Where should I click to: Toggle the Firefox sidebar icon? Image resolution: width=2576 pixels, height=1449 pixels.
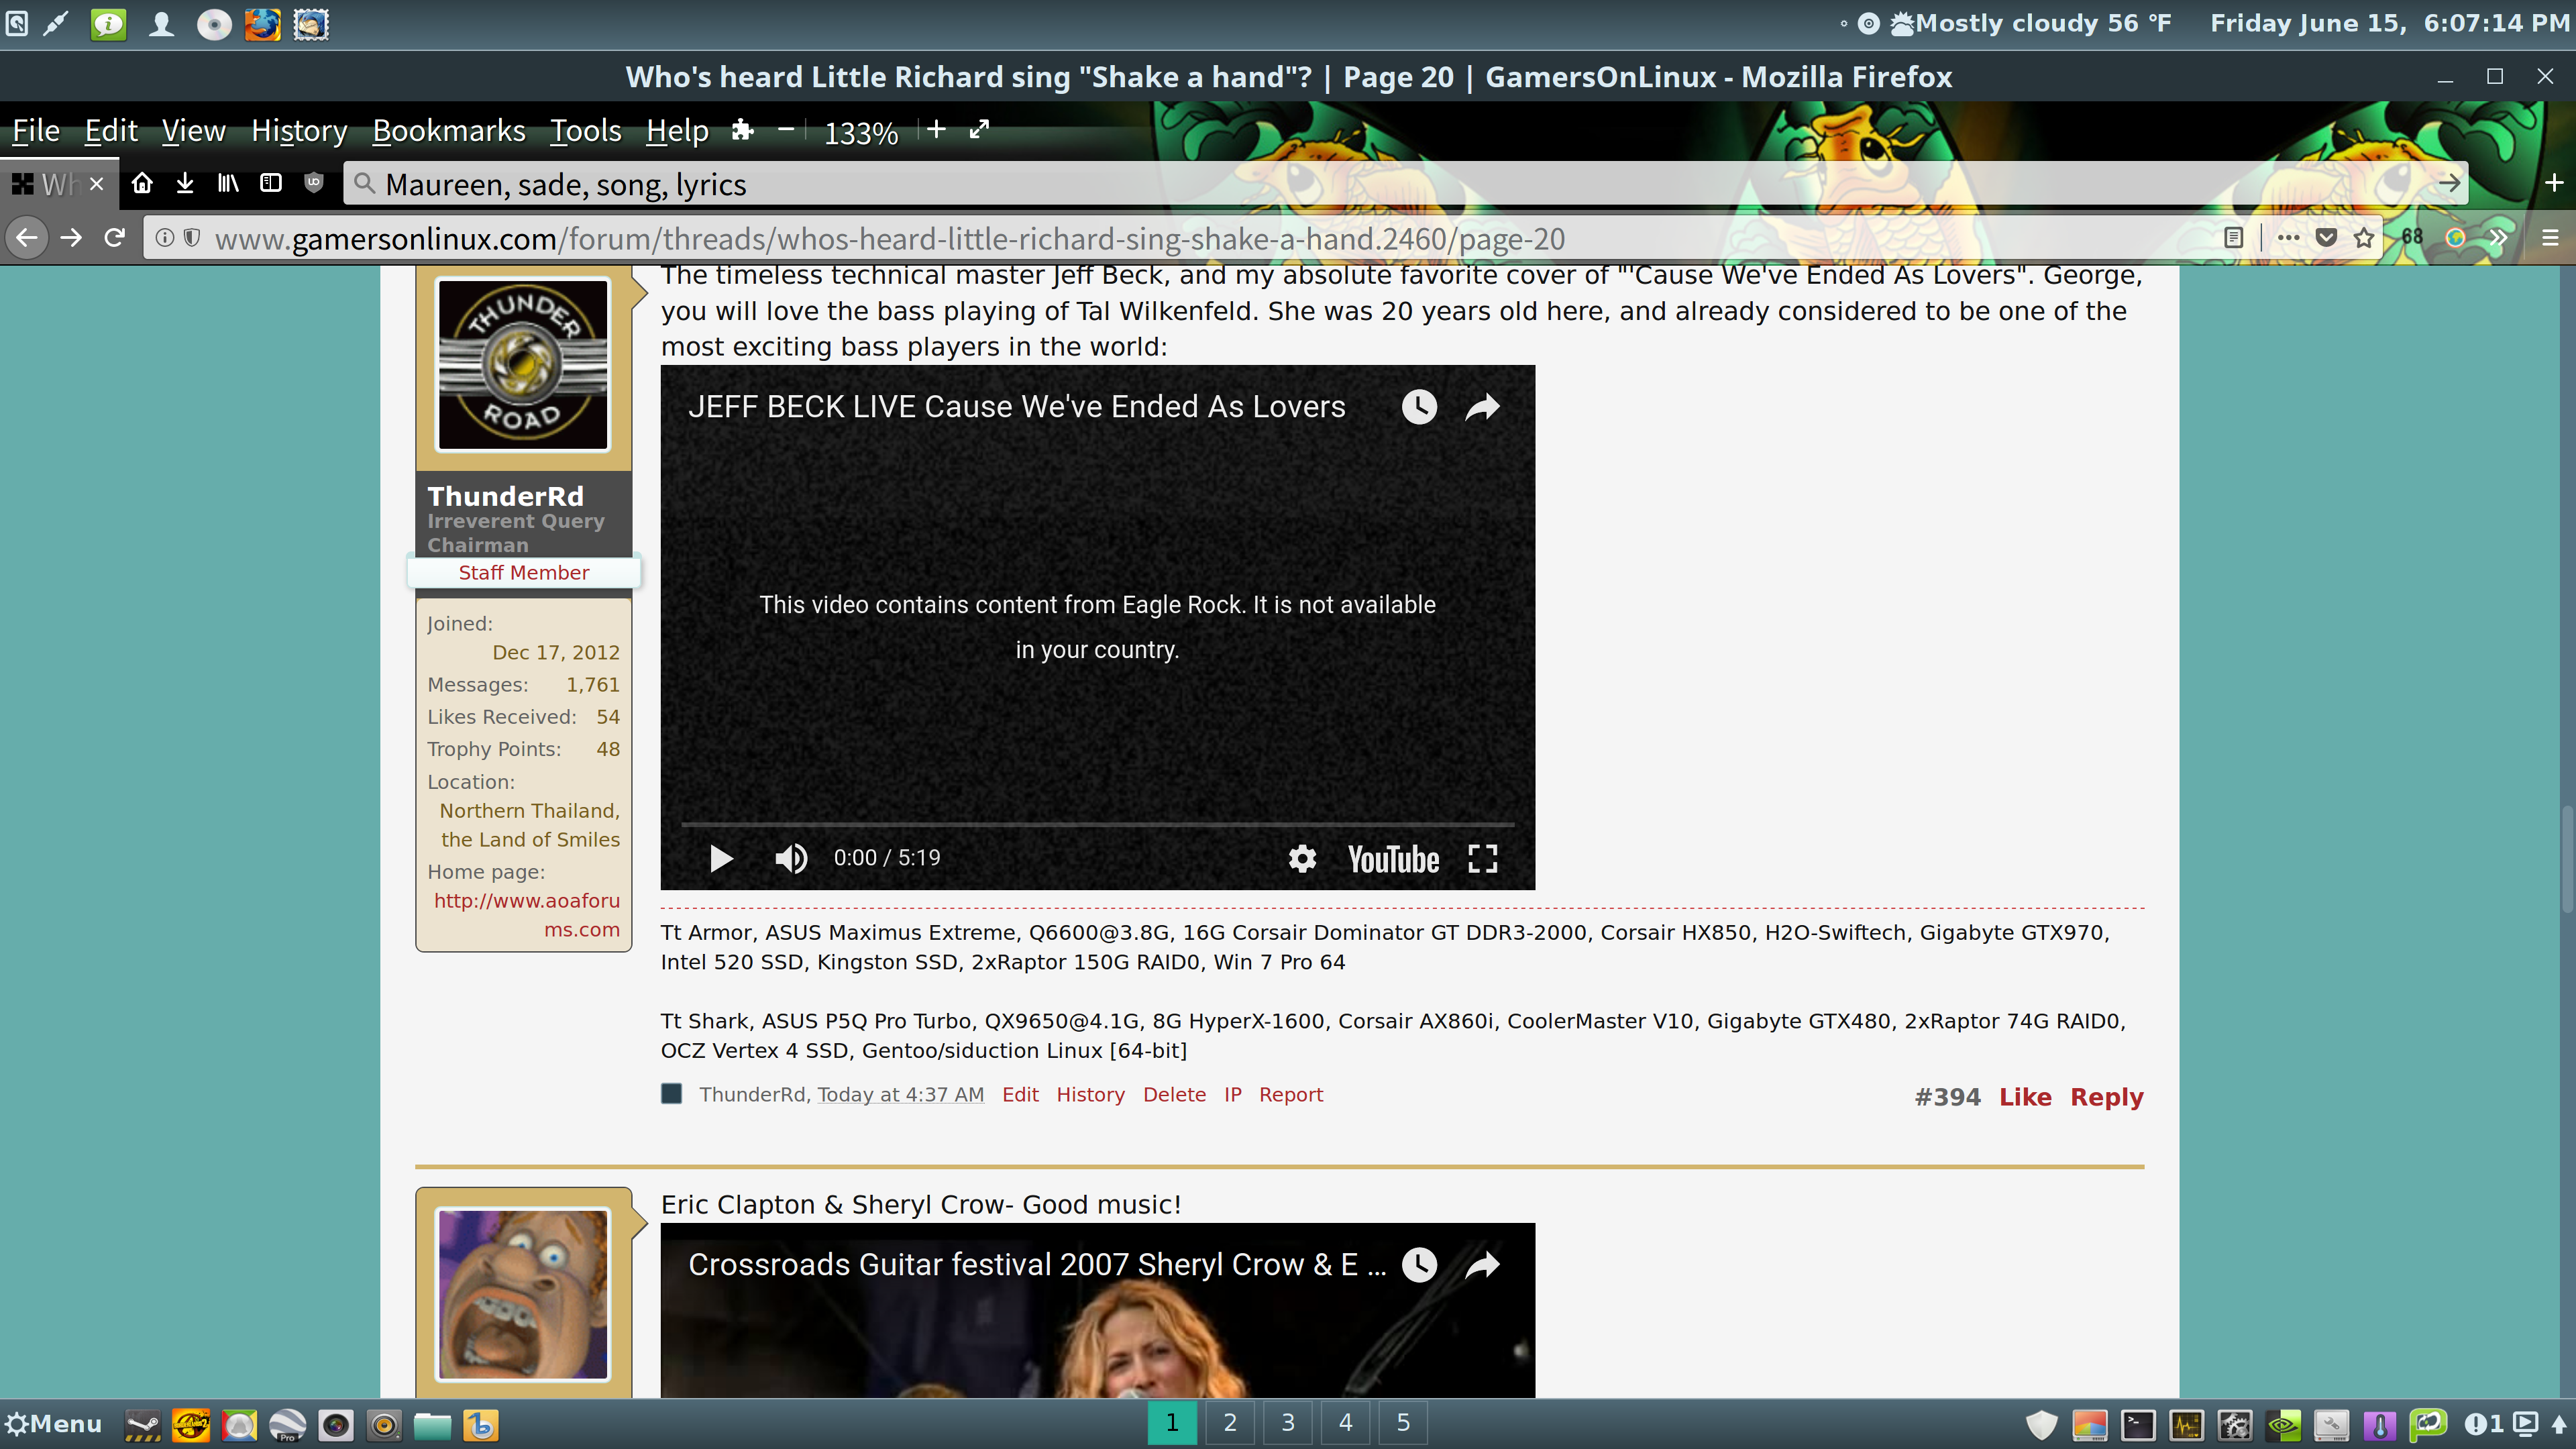271,183
